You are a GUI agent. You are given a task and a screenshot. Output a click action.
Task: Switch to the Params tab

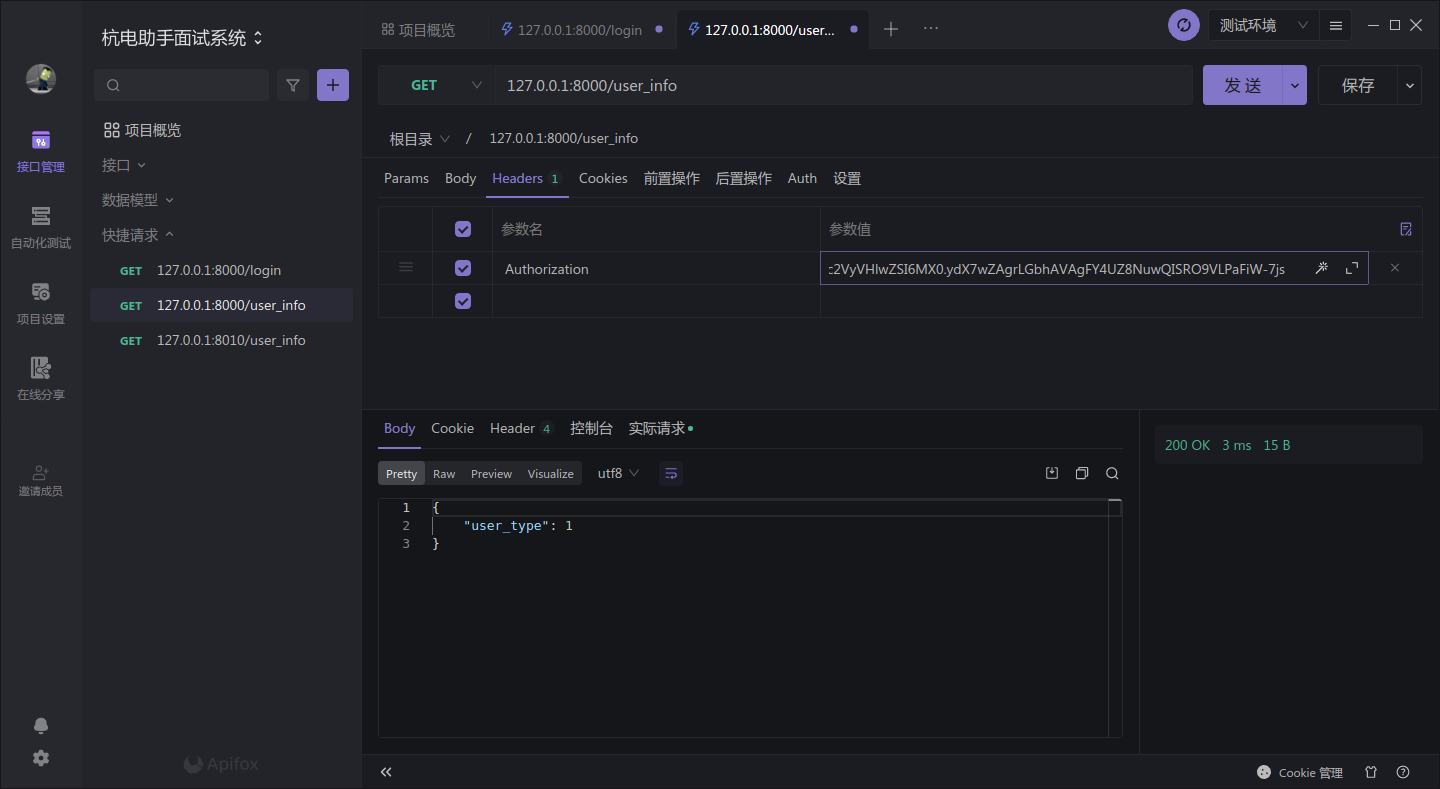(406, 178)
